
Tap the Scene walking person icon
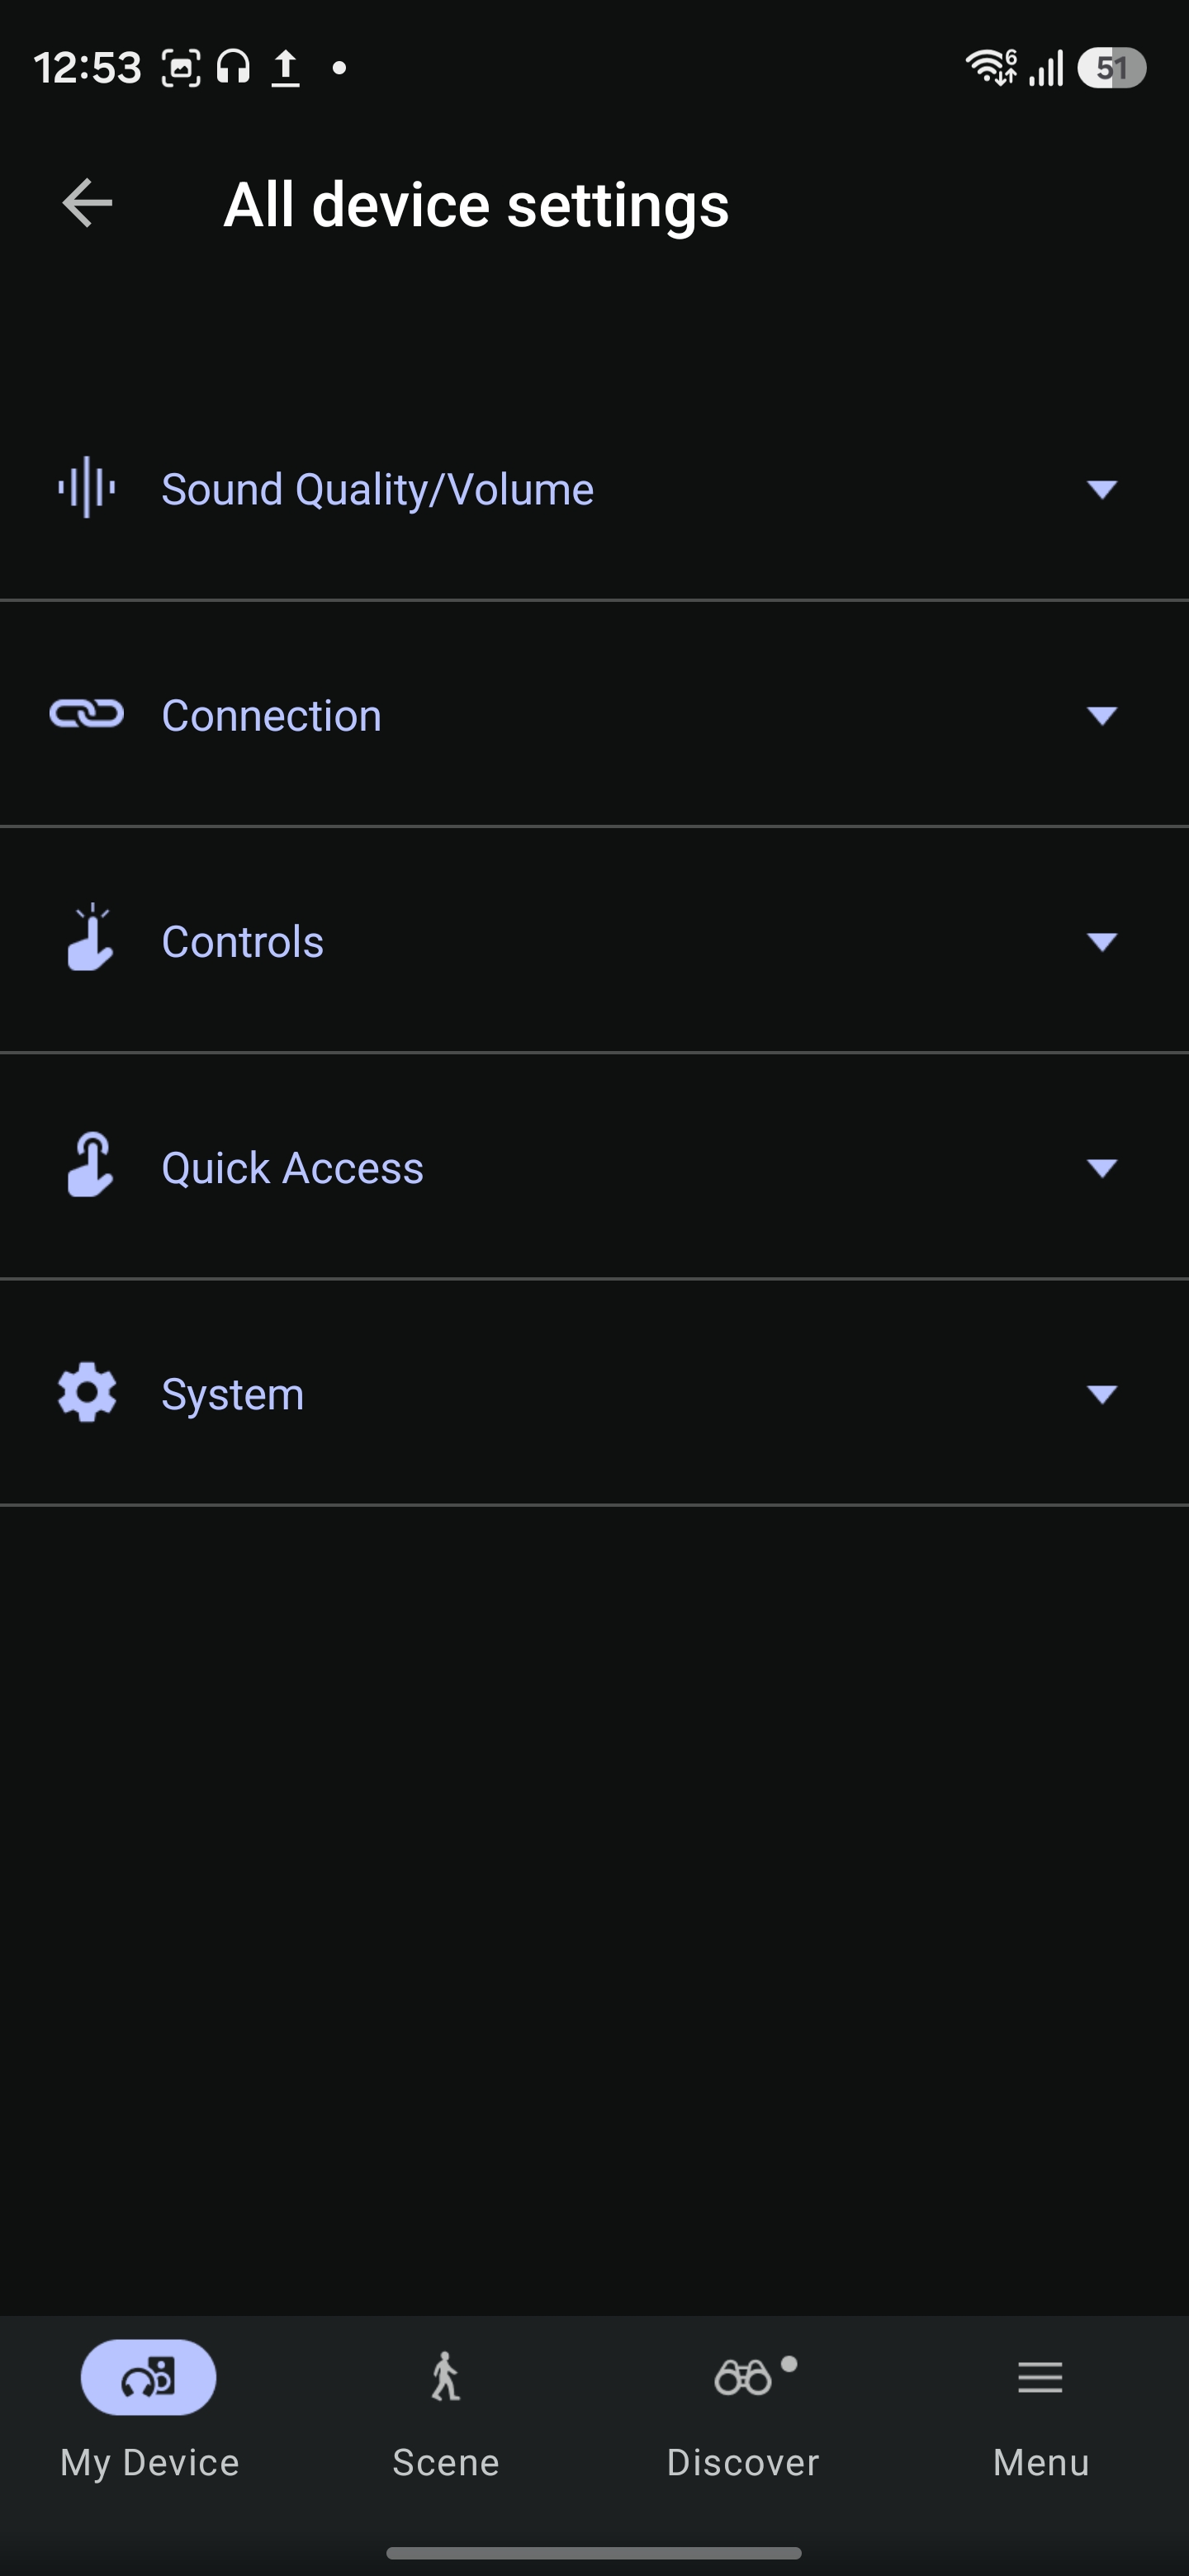445,2377
